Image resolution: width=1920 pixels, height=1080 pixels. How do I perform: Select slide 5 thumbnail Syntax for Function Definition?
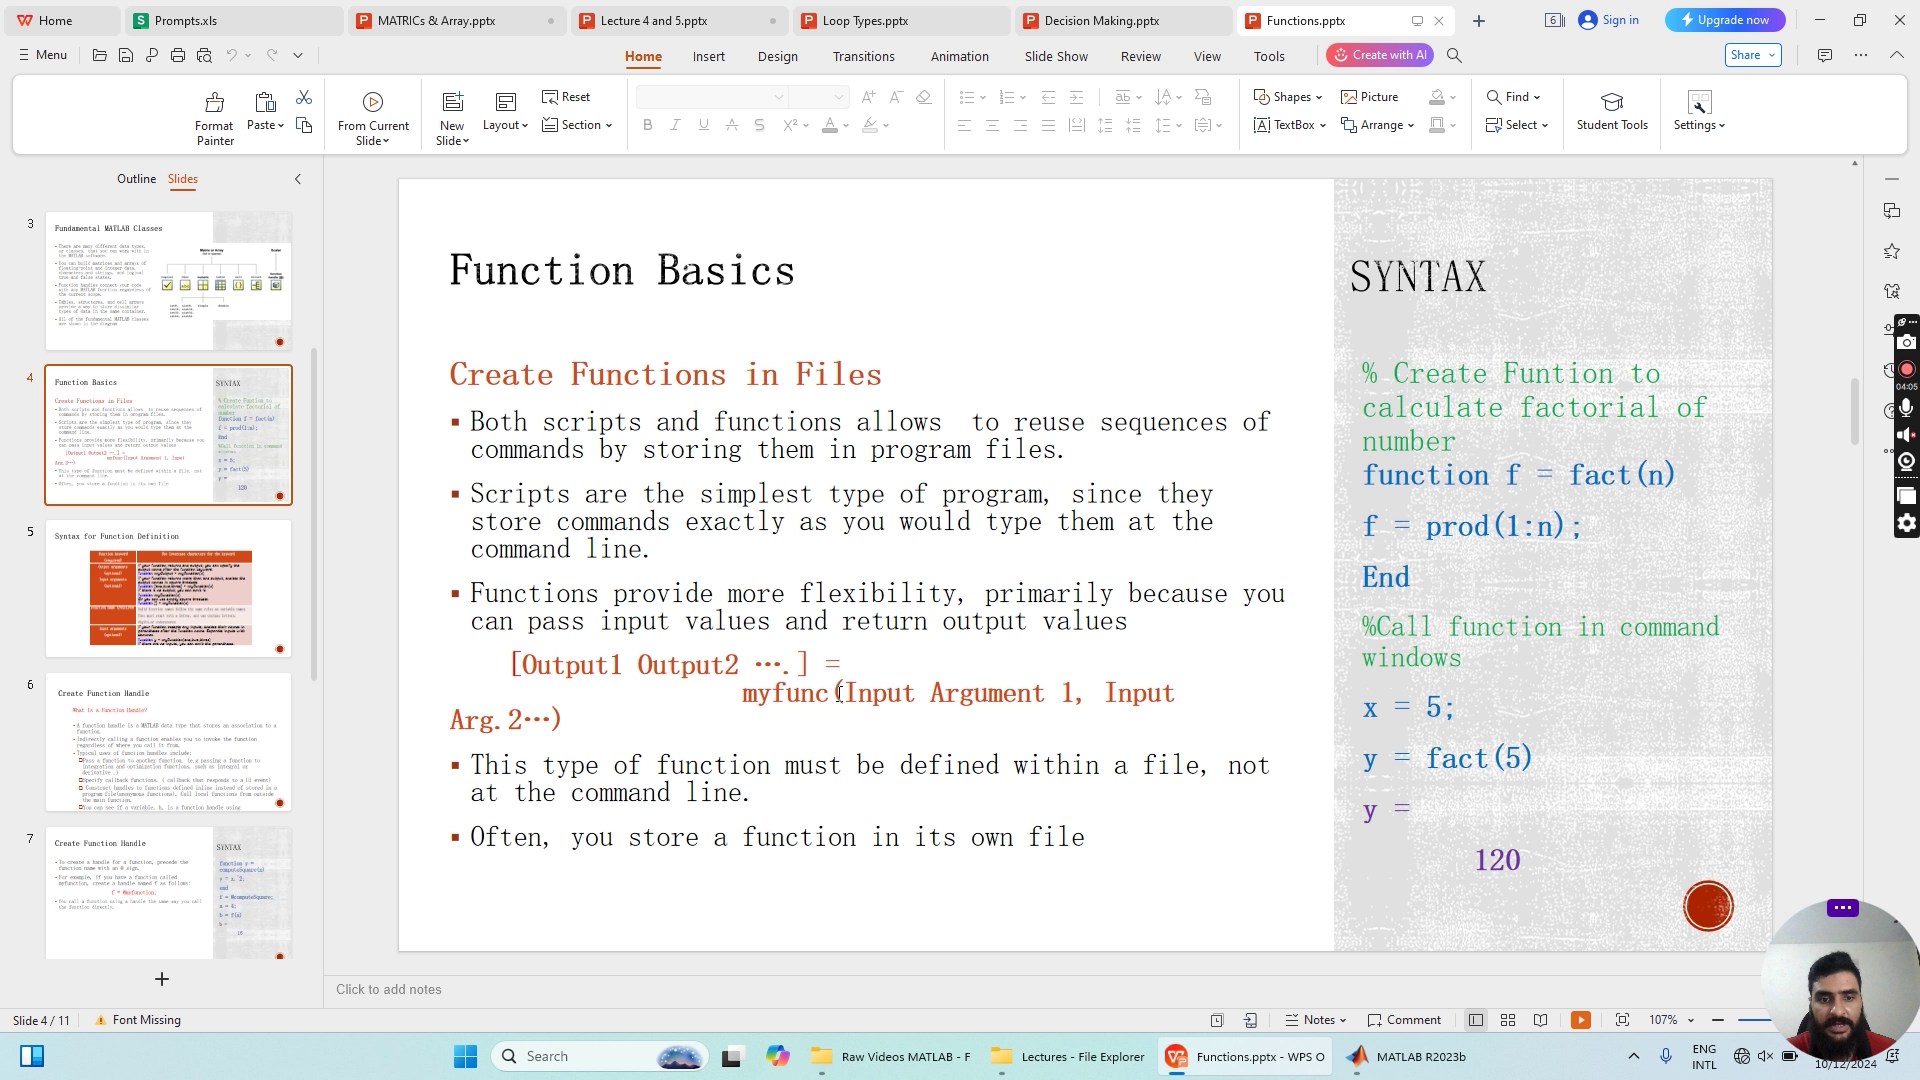(168, 588)
